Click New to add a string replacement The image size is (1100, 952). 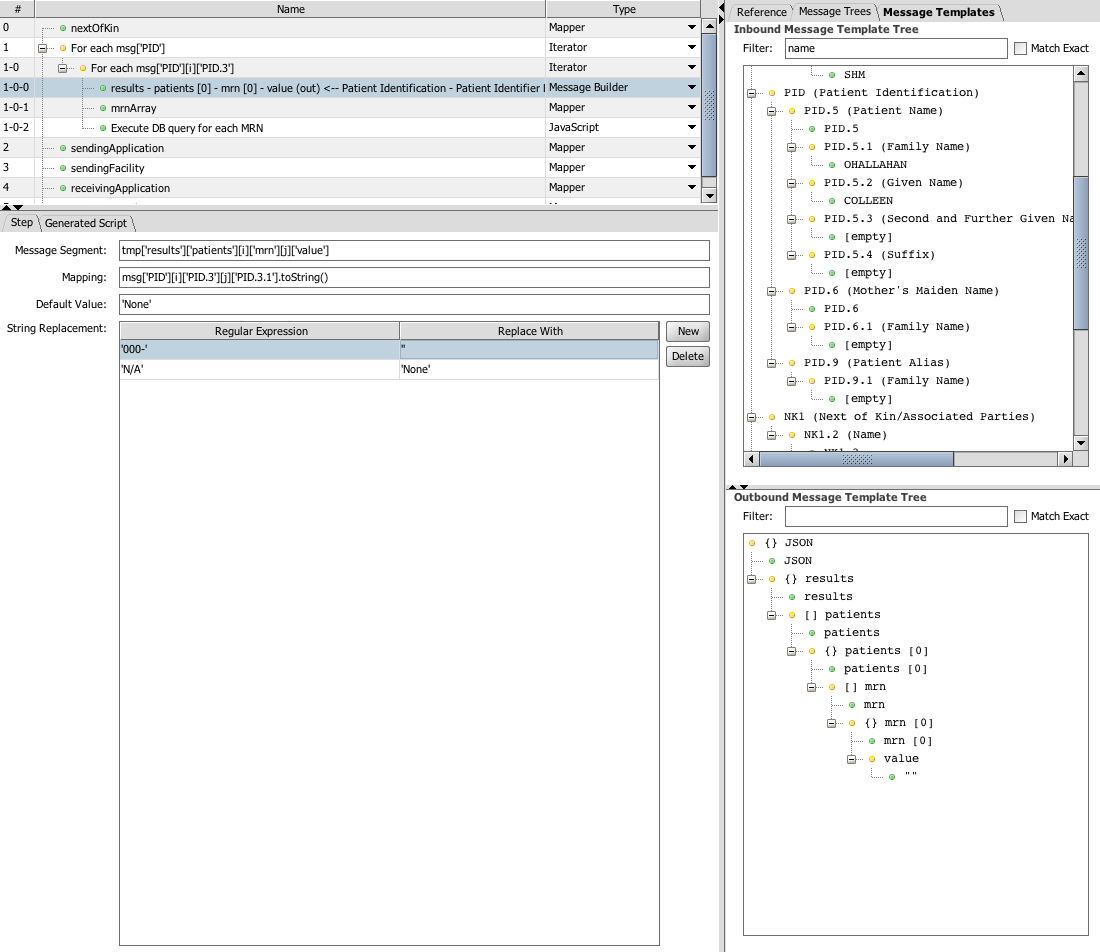pos(688,331)
